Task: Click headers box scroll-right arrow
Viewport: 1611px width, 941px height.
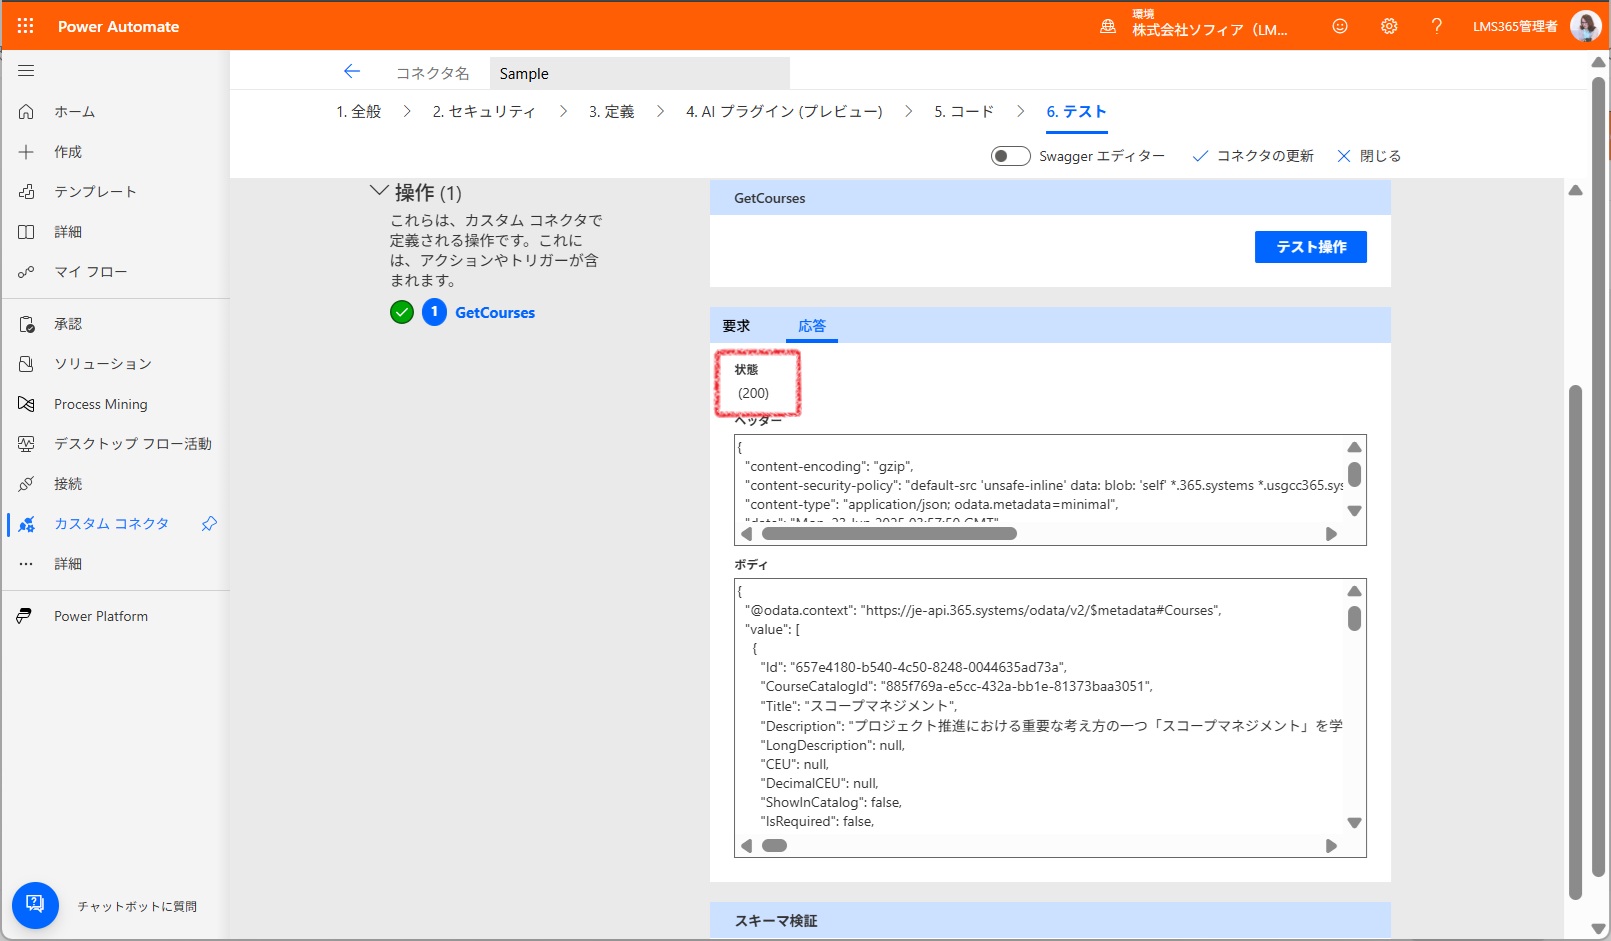Action: click(1331, 534)
